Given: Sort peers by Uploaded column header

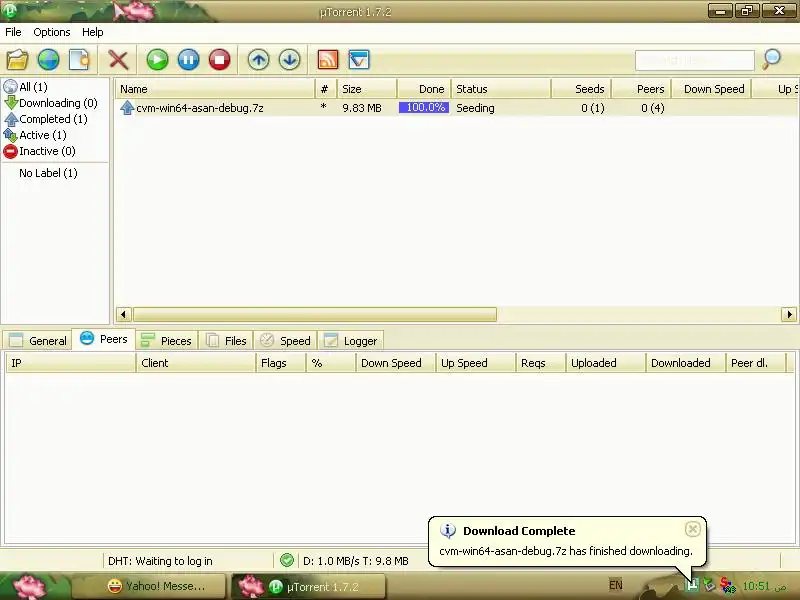Looking at the screenshot, I should point(606,363).
